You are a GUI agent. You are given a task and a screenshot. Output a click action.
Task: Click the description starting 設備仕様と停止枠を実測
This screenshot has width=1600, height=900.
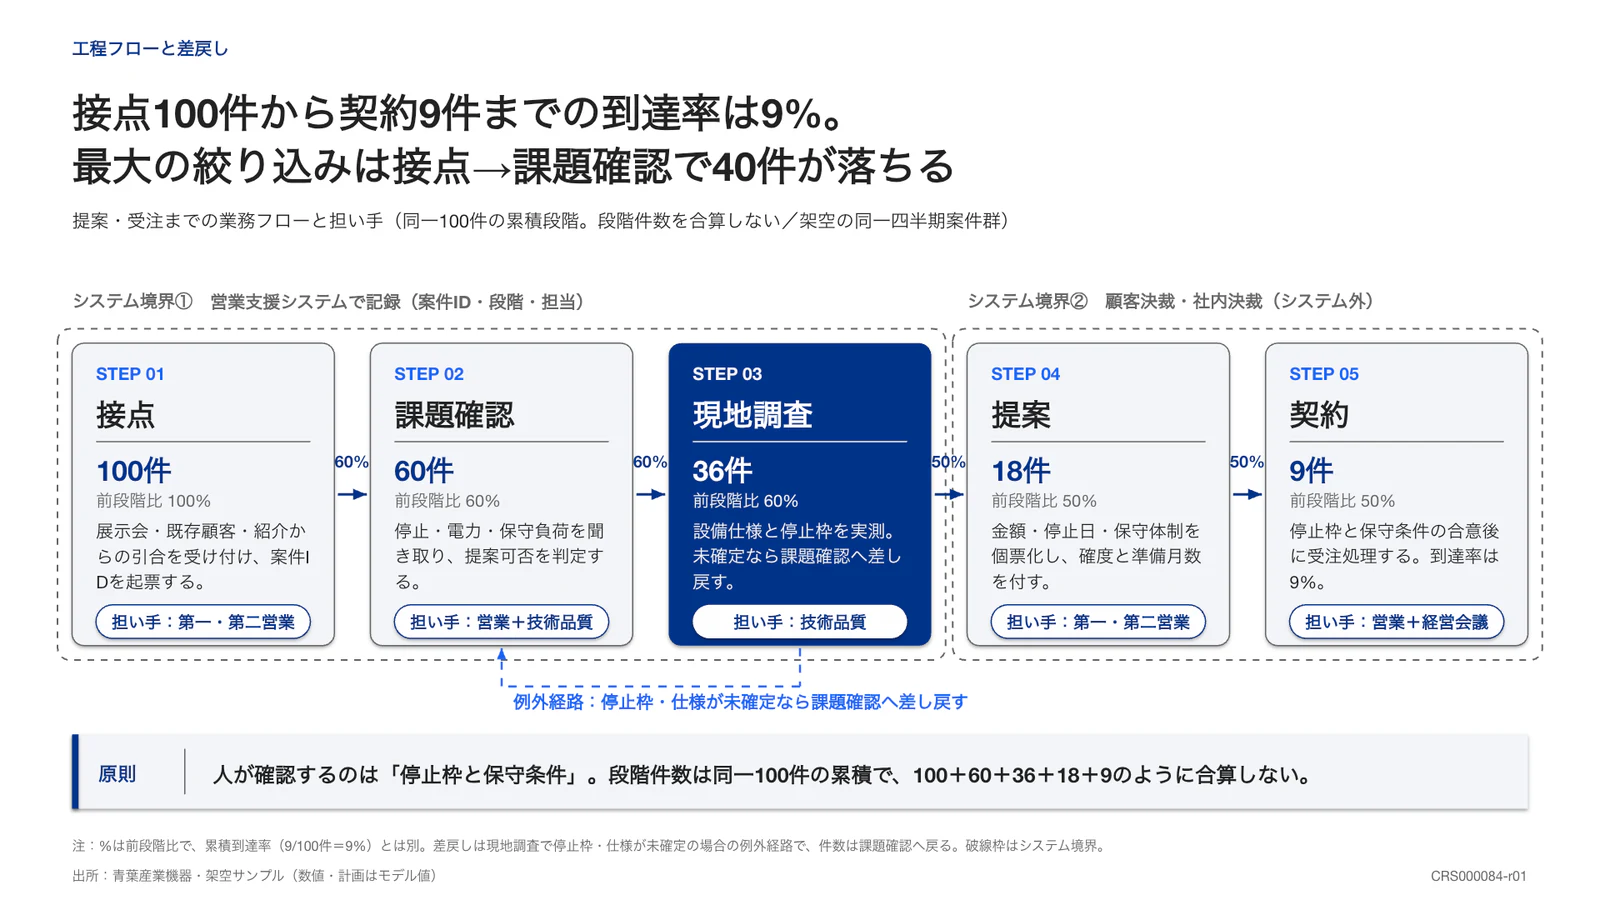(x=797, y=556)
